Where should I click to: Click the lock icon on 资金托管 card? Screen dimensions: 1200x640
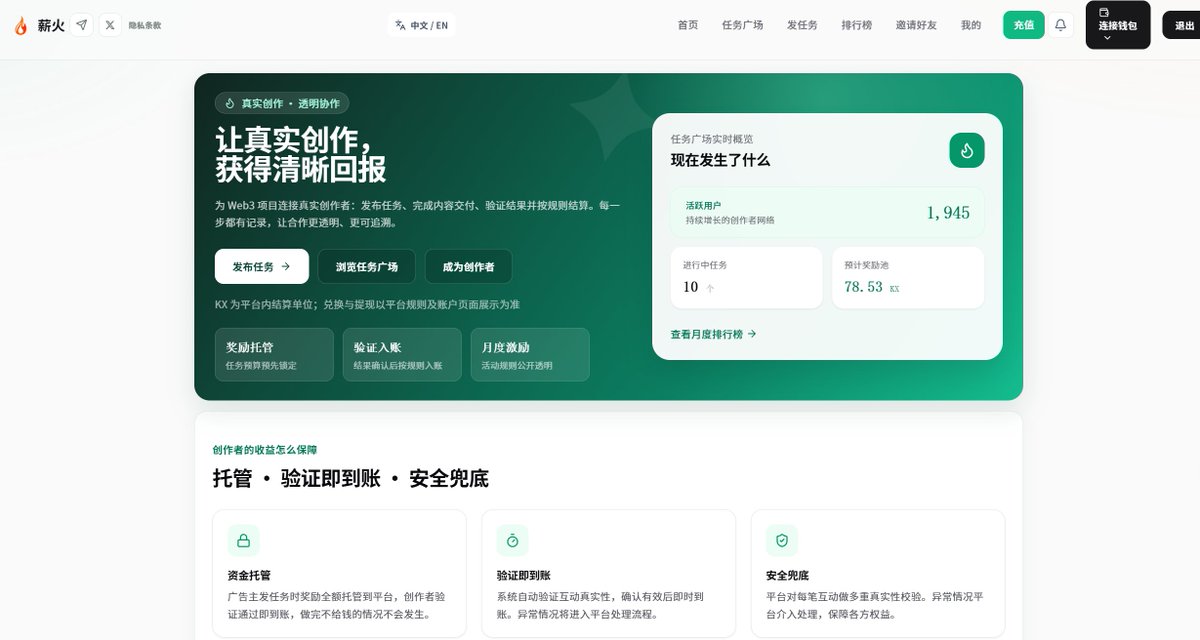[x=243, y=540]
